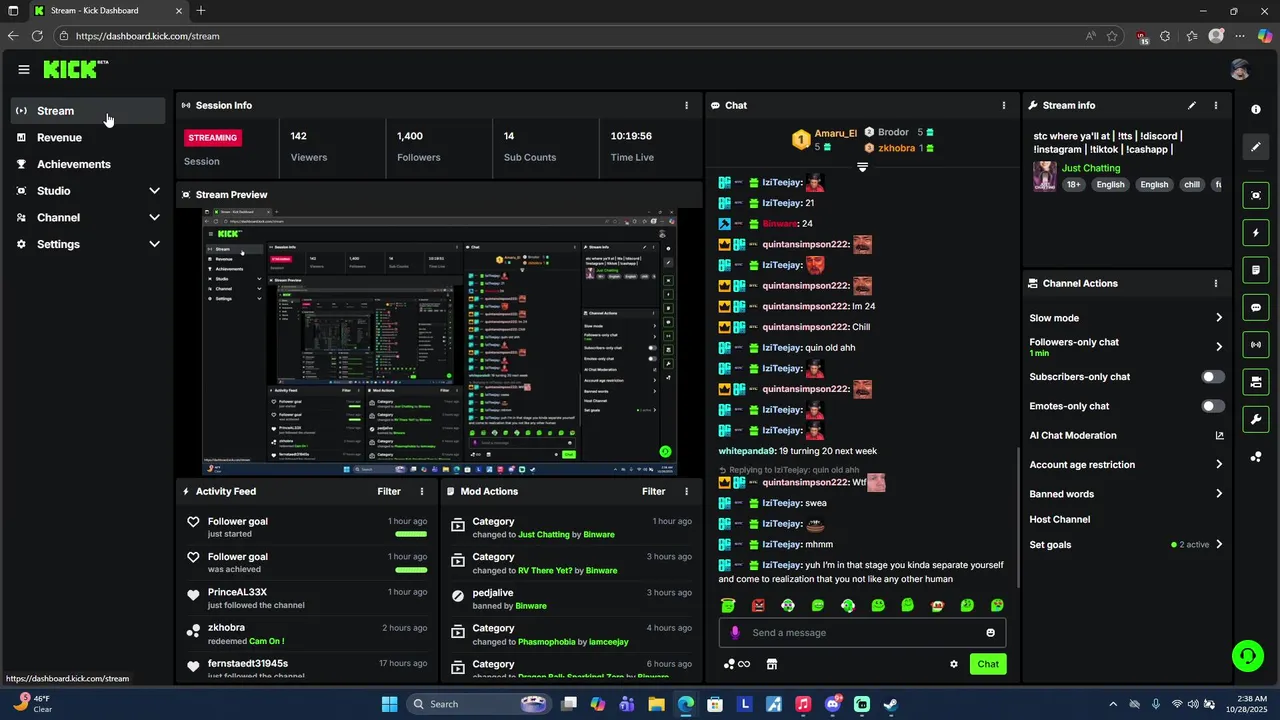Edit stream info with the pencil icon
Viewport: 1280px width, 720px height.
[x=1192, y=105]
